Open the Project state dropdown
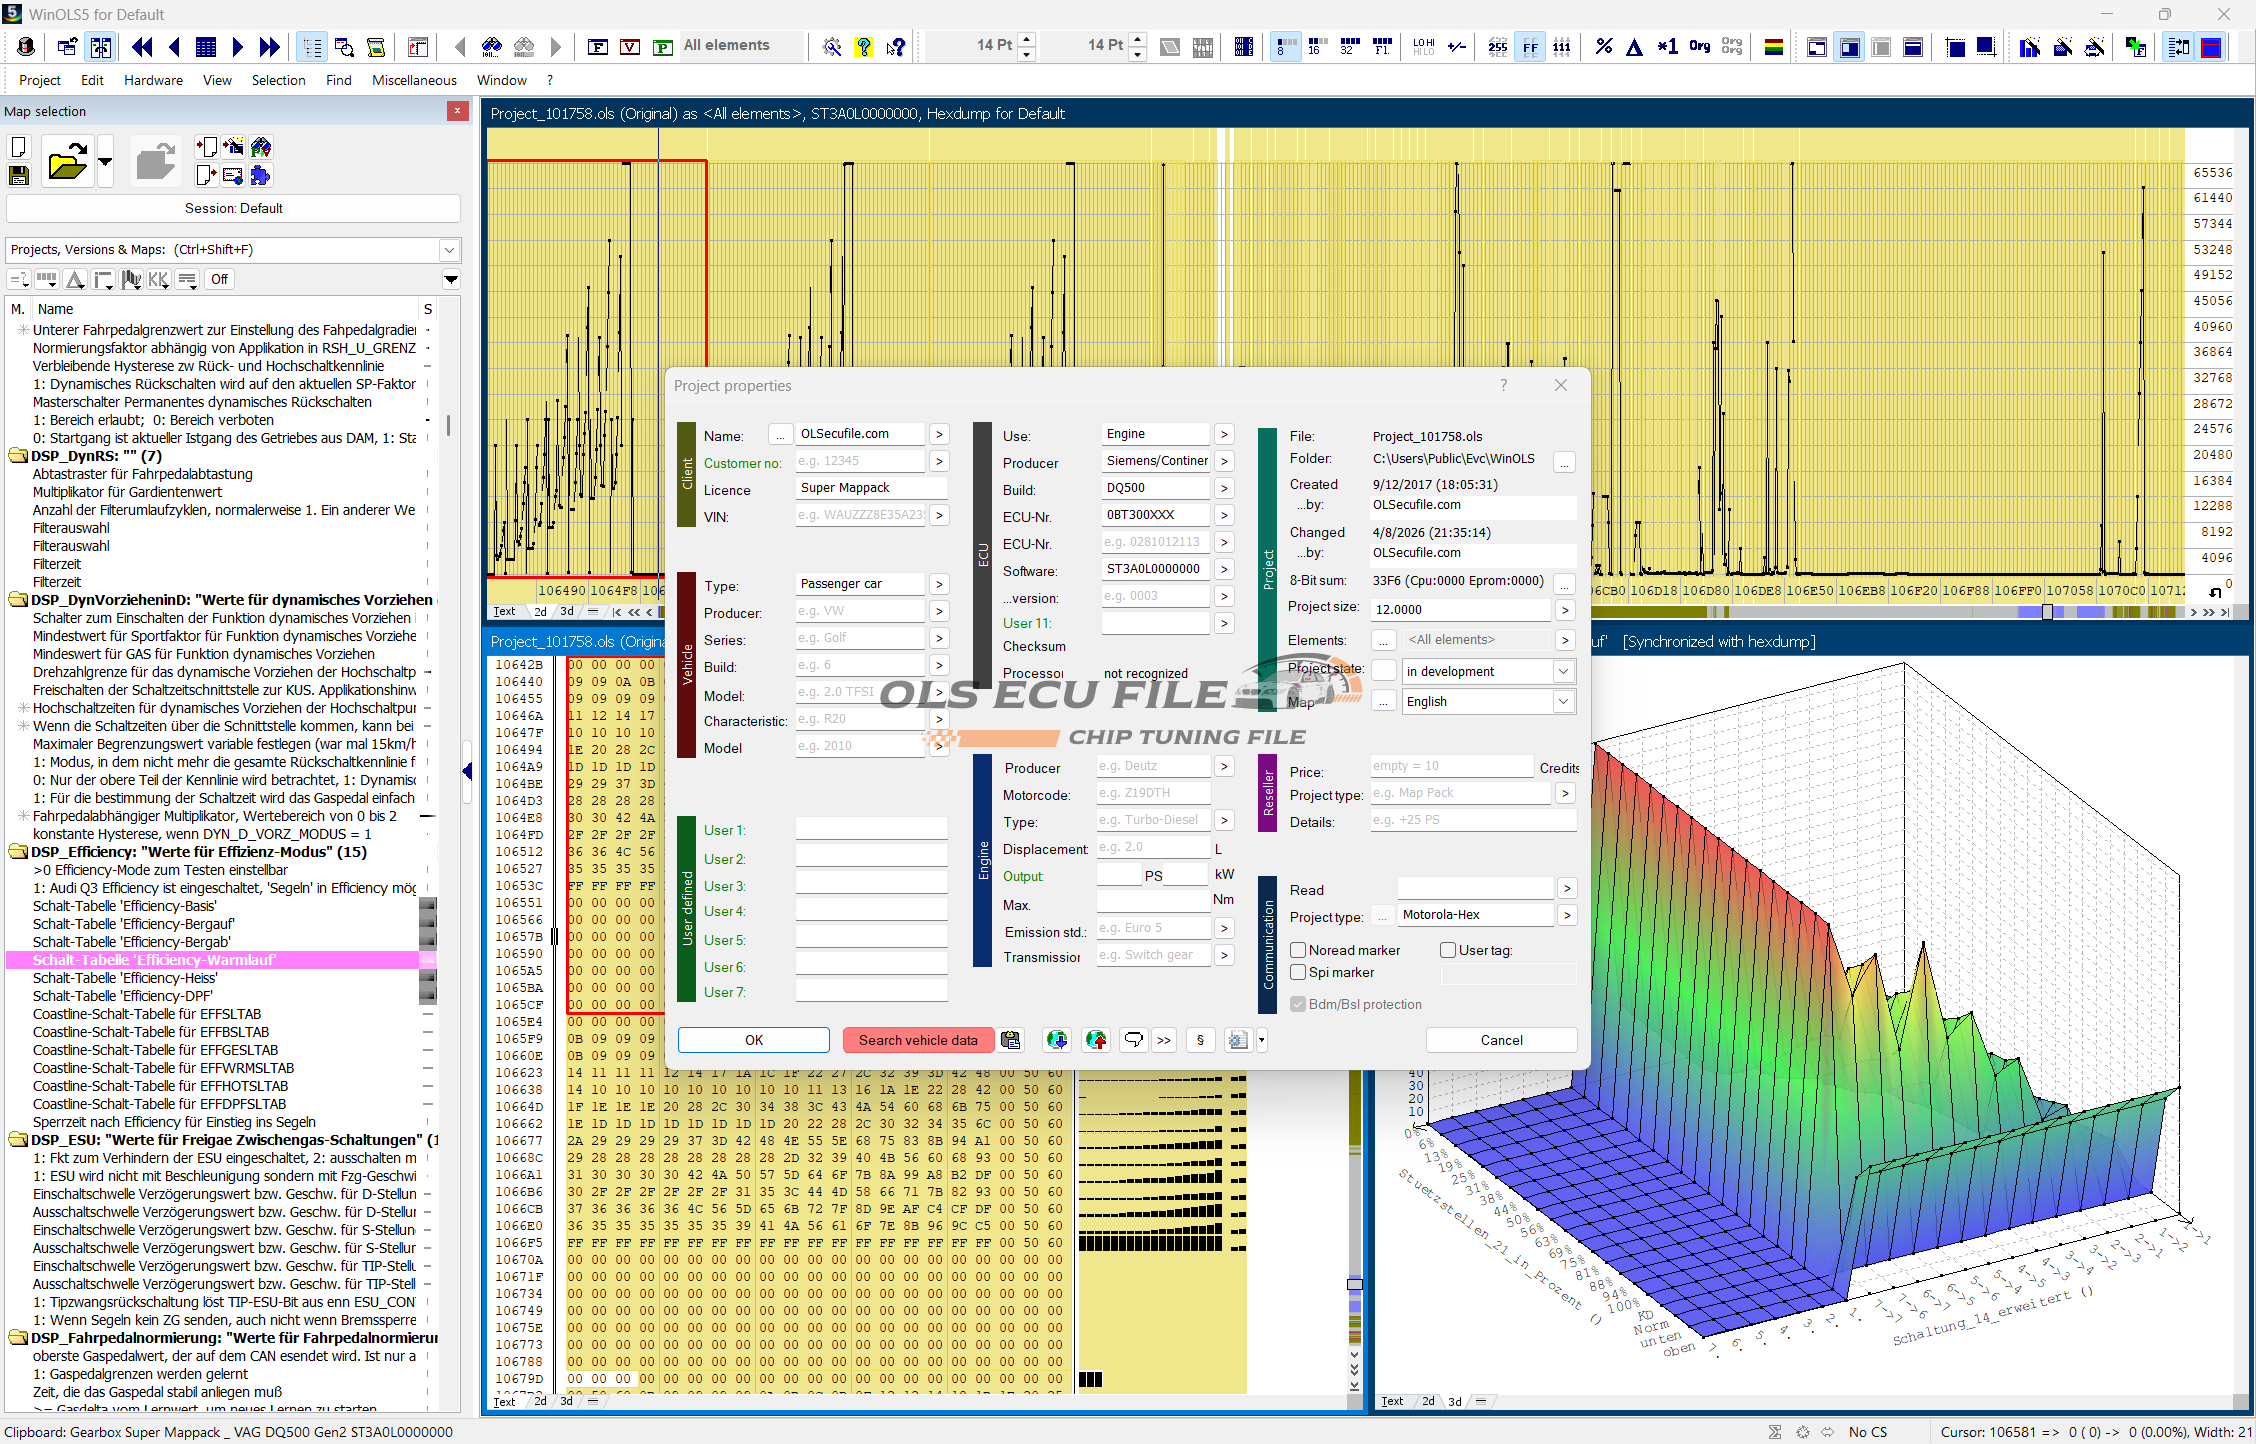Image resolution: width=2256 pixels, height=1444 pixels. pos(1563,672)
